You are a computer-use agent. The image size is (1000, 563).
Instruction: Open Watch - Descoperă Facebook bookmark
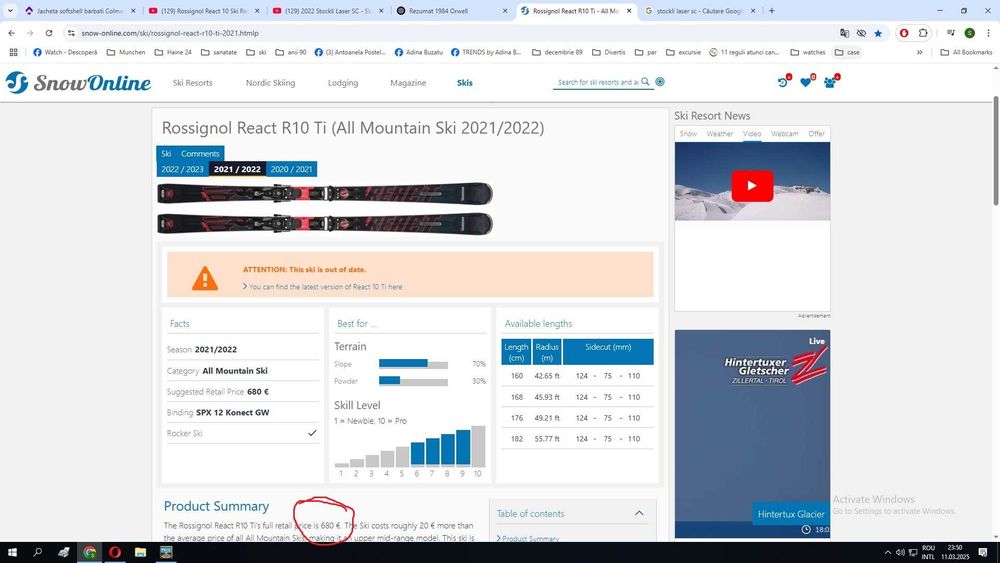65,52
